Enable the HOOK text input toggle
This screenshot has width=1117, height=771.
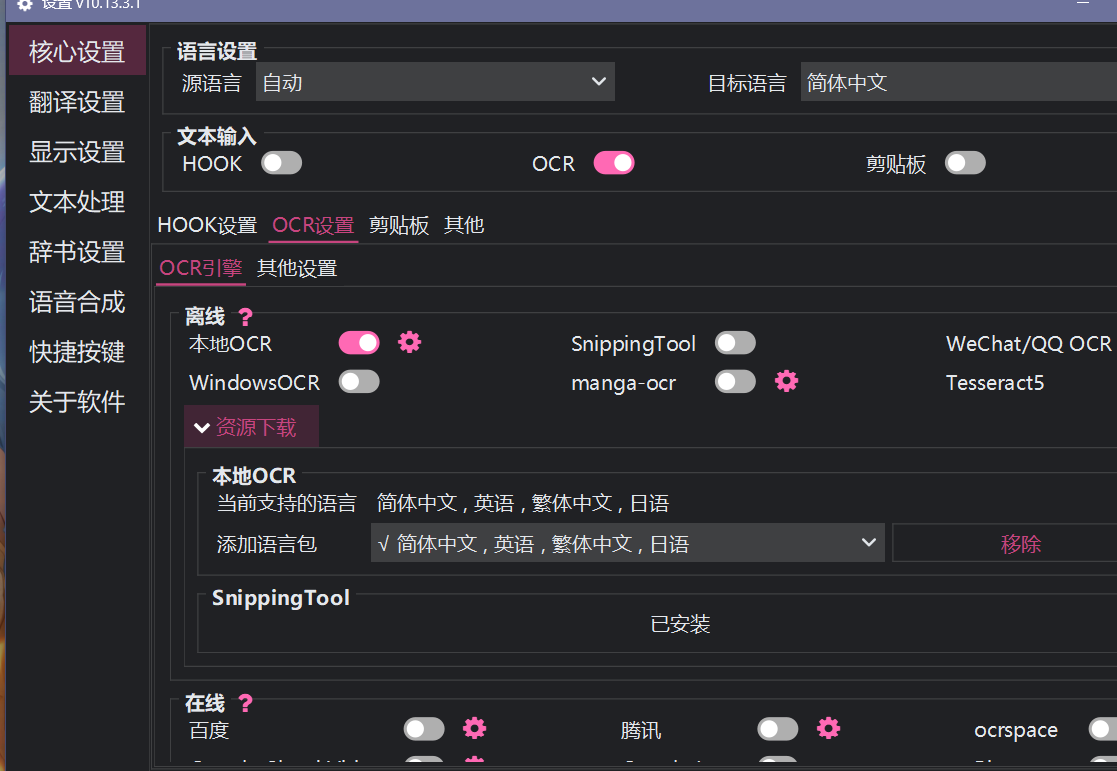281,162
